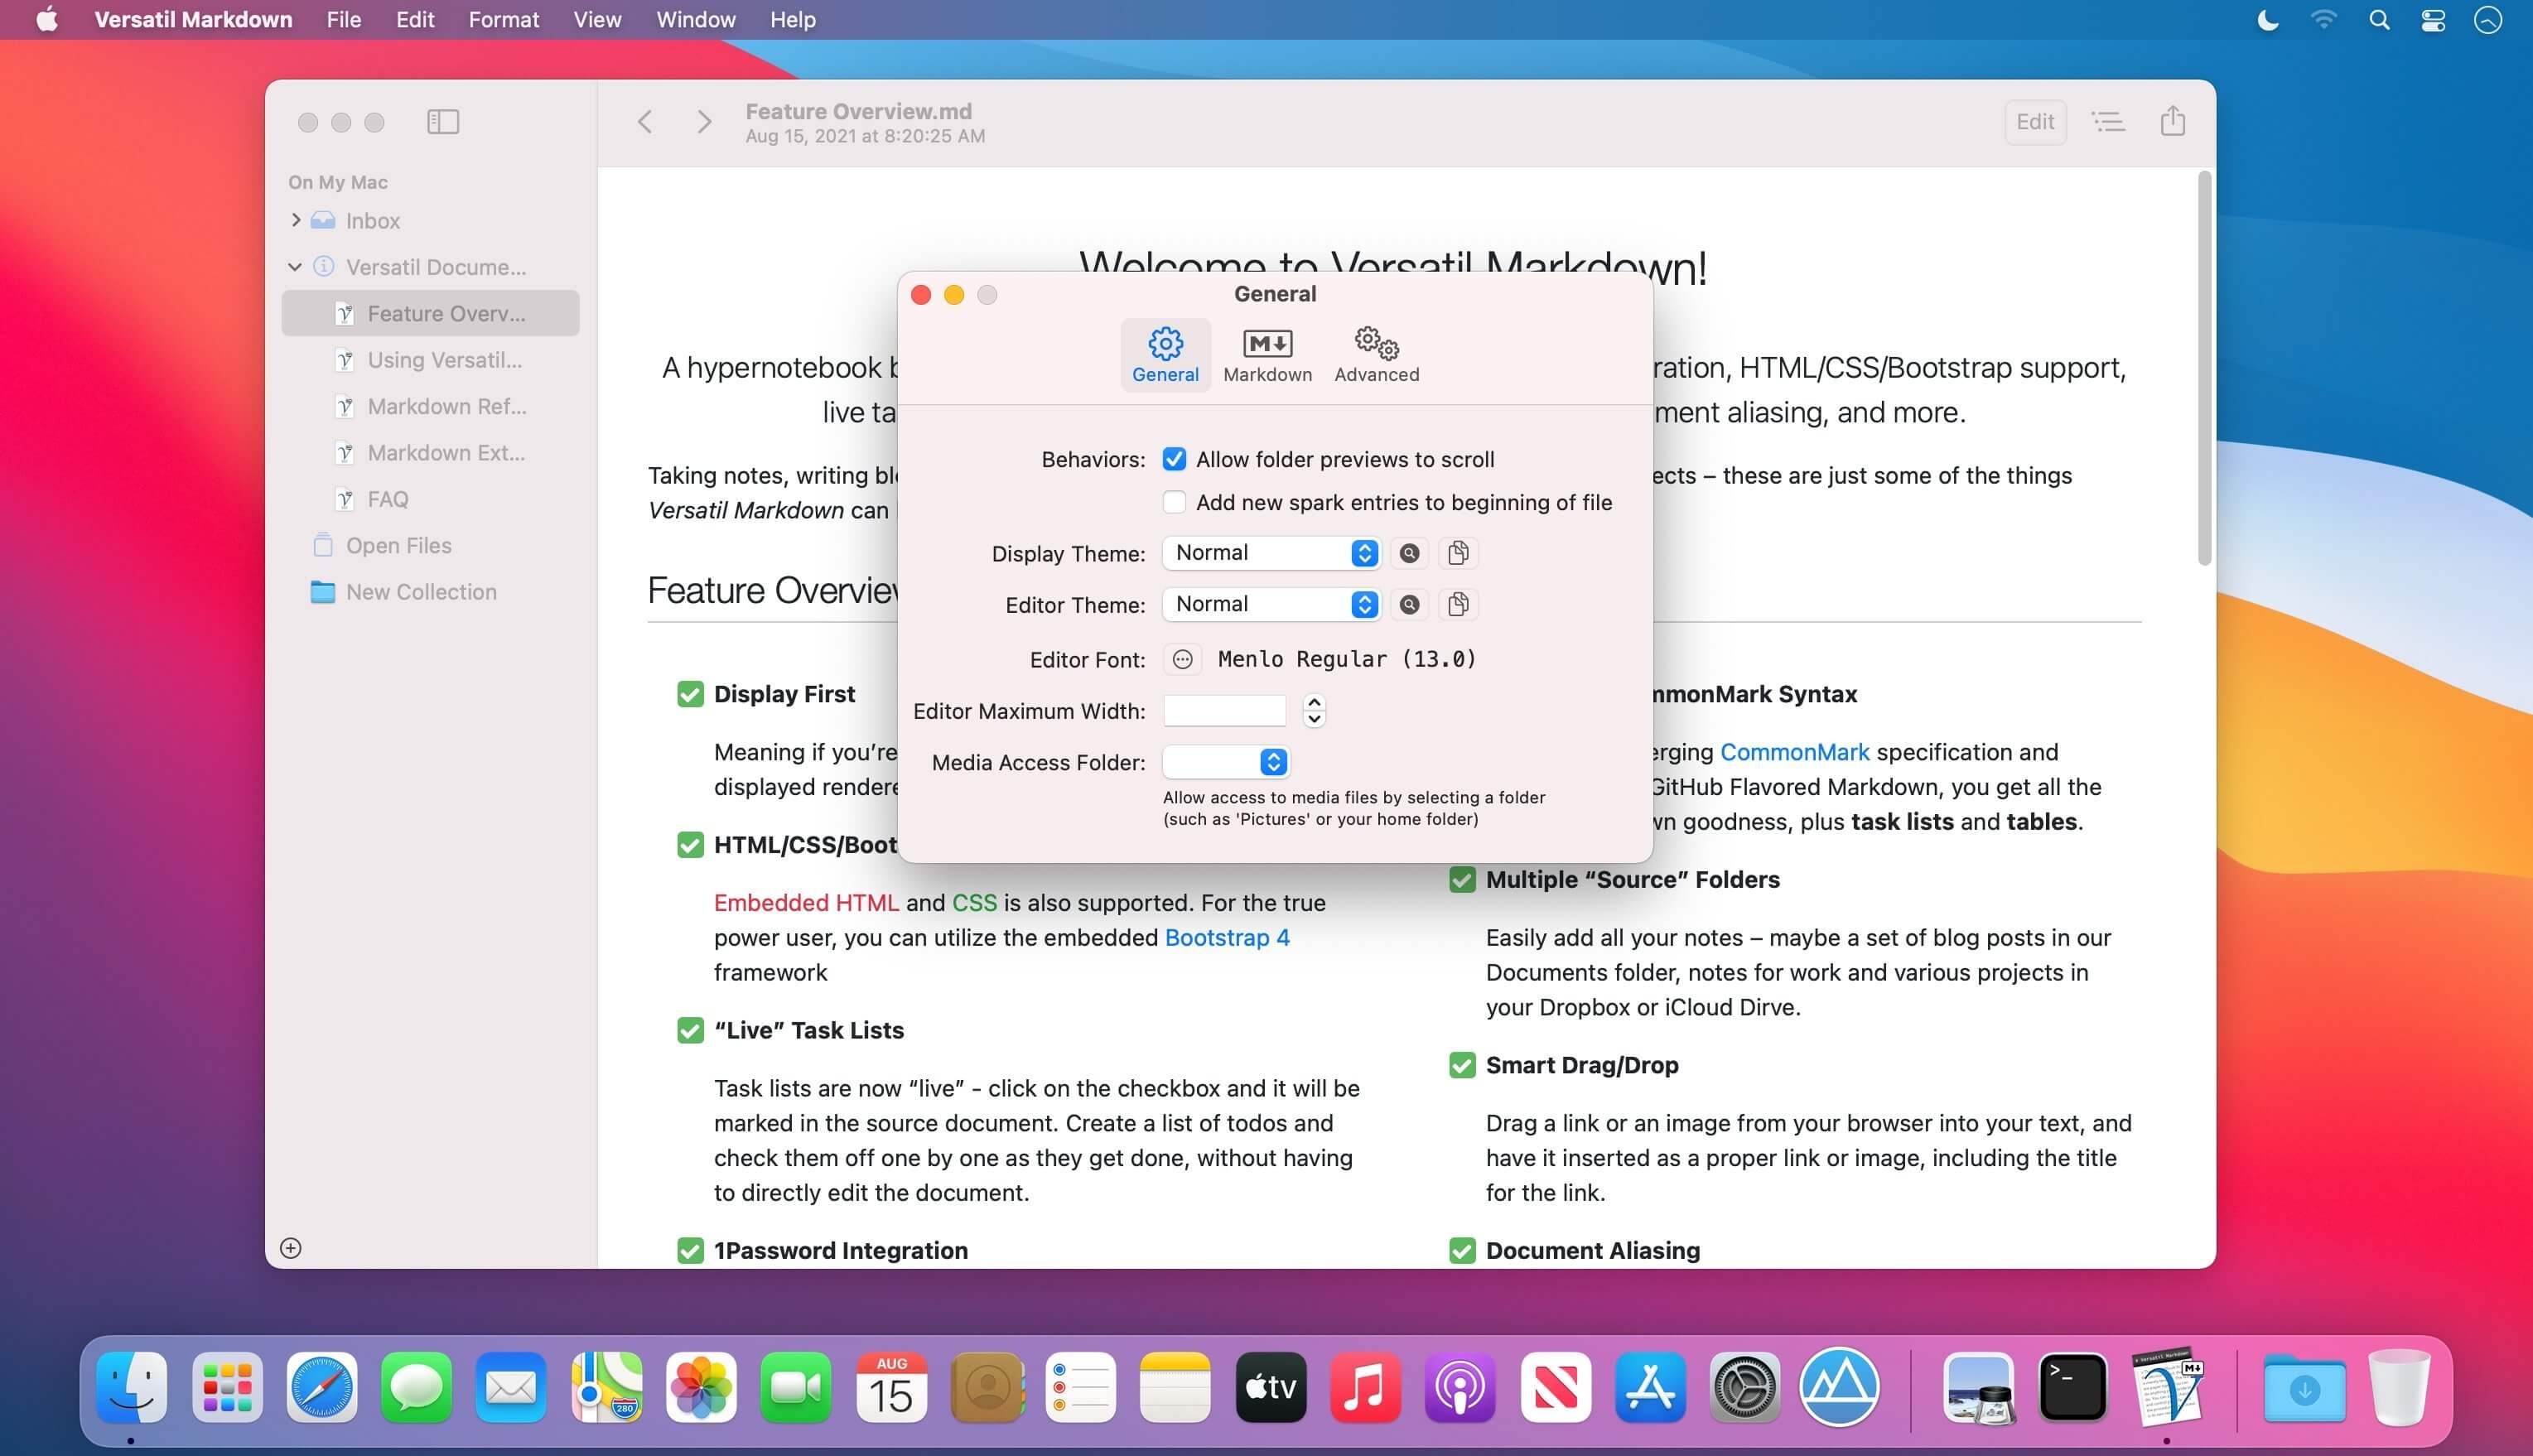Select the New Collection folder

click(x=431, y=592)
